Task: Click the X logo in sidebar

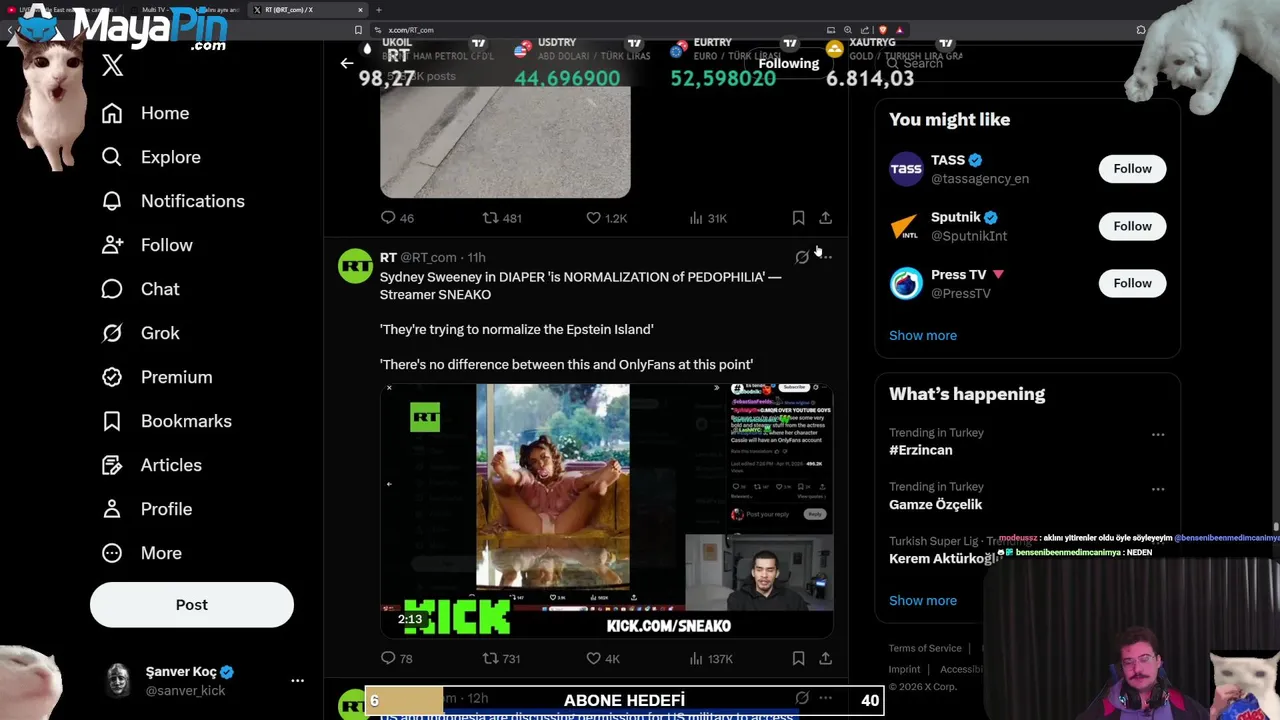Action: [113, 66]
